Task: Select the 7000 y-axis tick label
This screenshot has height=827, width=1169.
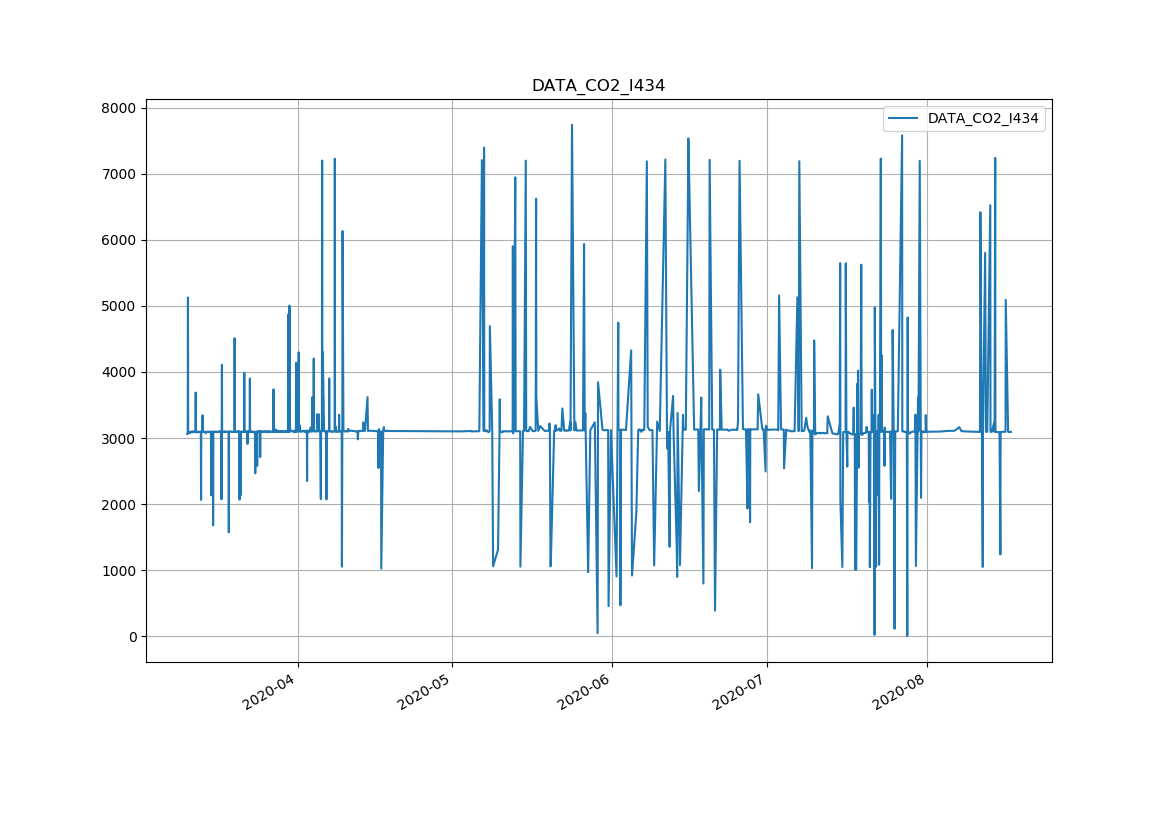Action: [x=118, y=174]
